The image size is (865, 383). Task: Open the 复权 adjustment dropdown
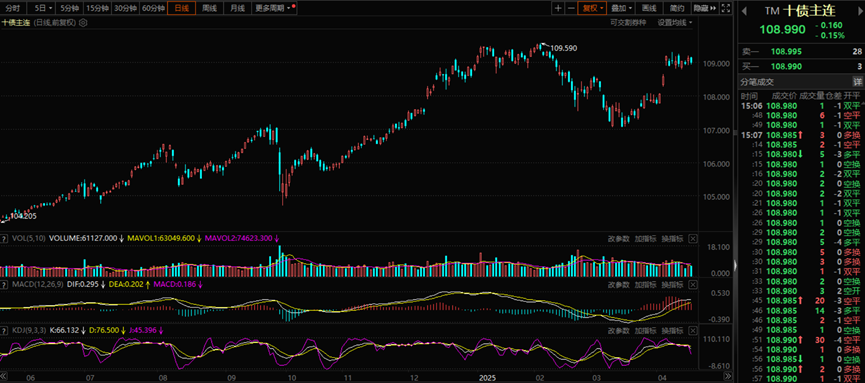(x=591, y=8)
